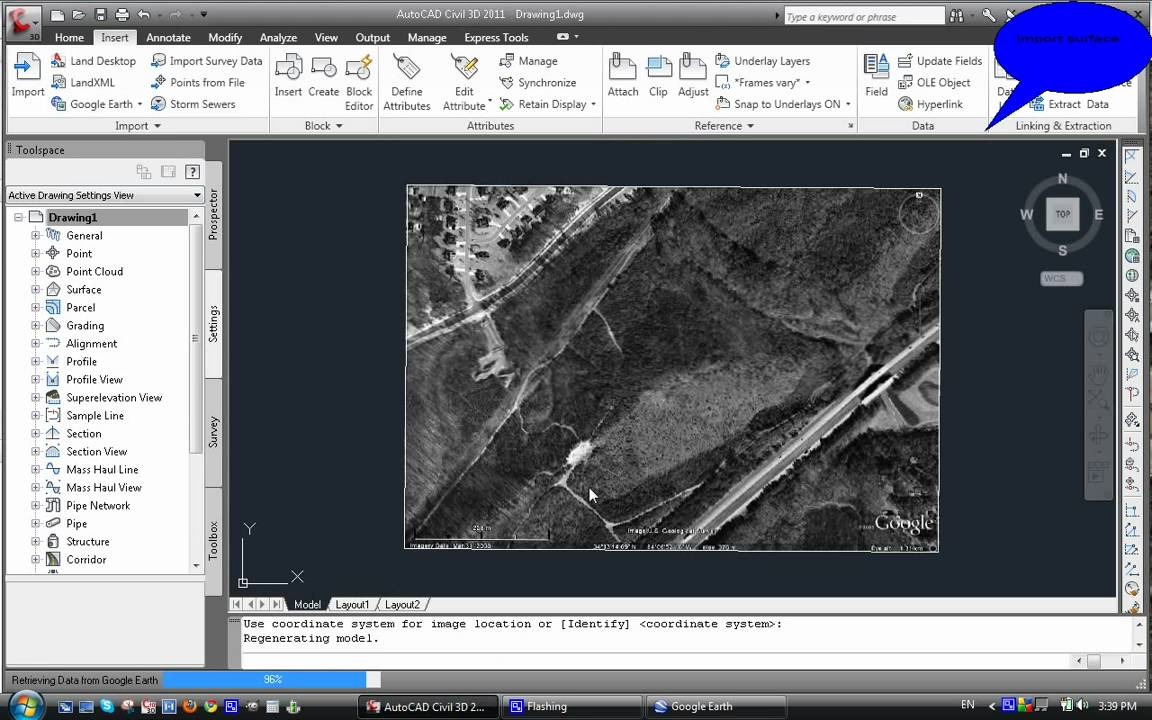Select Mass Haul Line tree item
The height and width of the screenshot is (720, 1152).
click(x=102, y=469)
